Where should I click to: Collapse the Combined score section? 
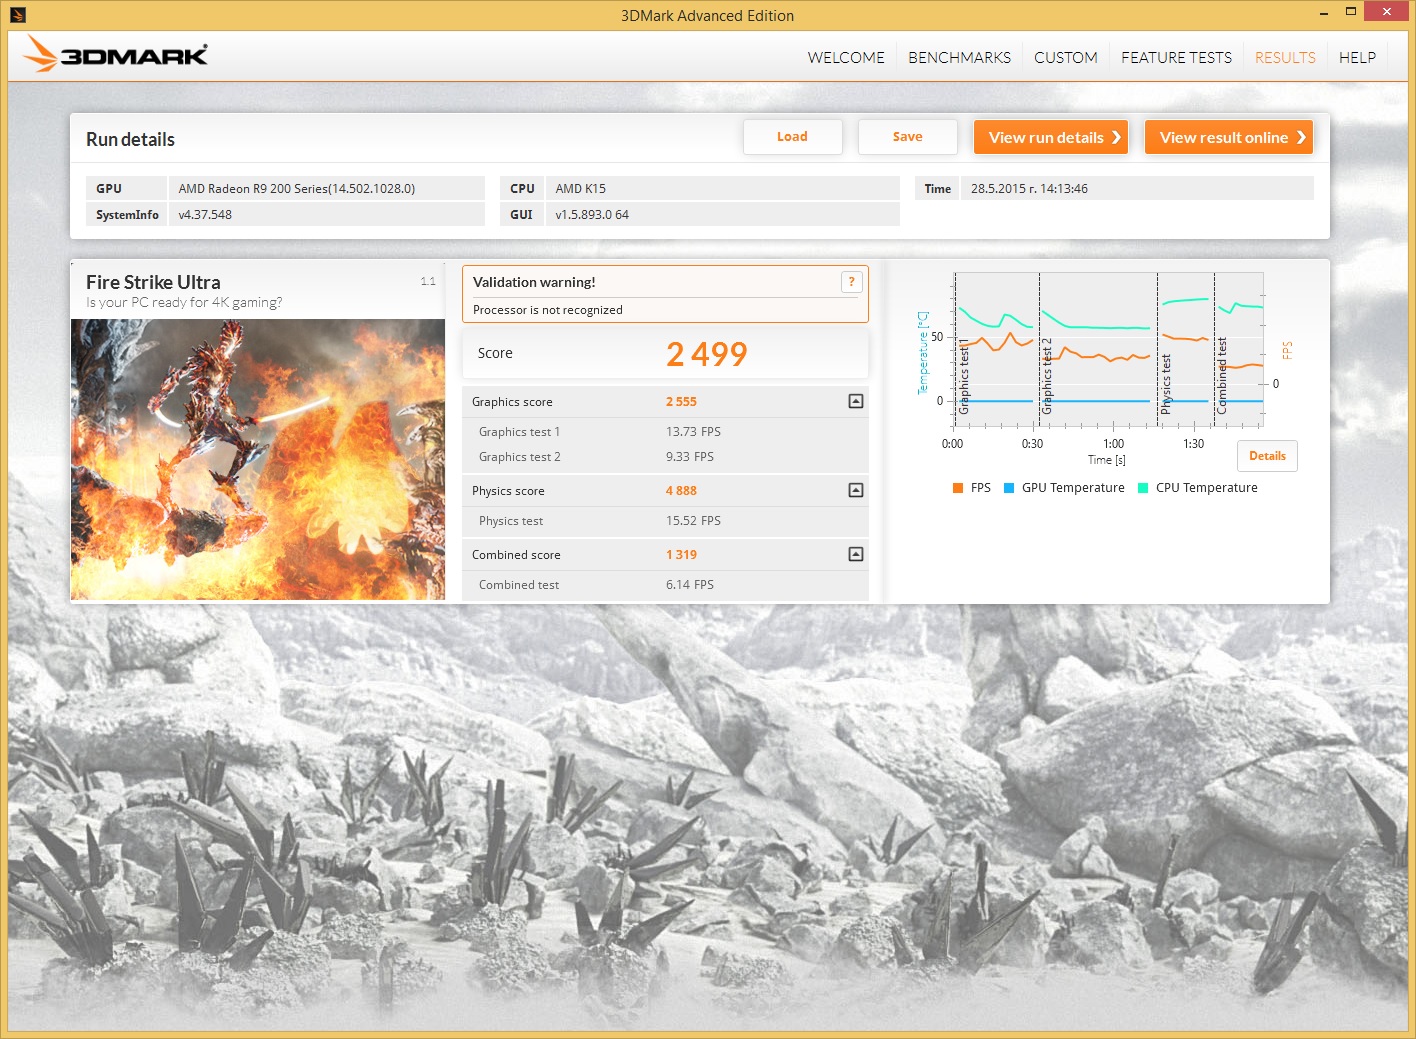(x=856, y=554)
